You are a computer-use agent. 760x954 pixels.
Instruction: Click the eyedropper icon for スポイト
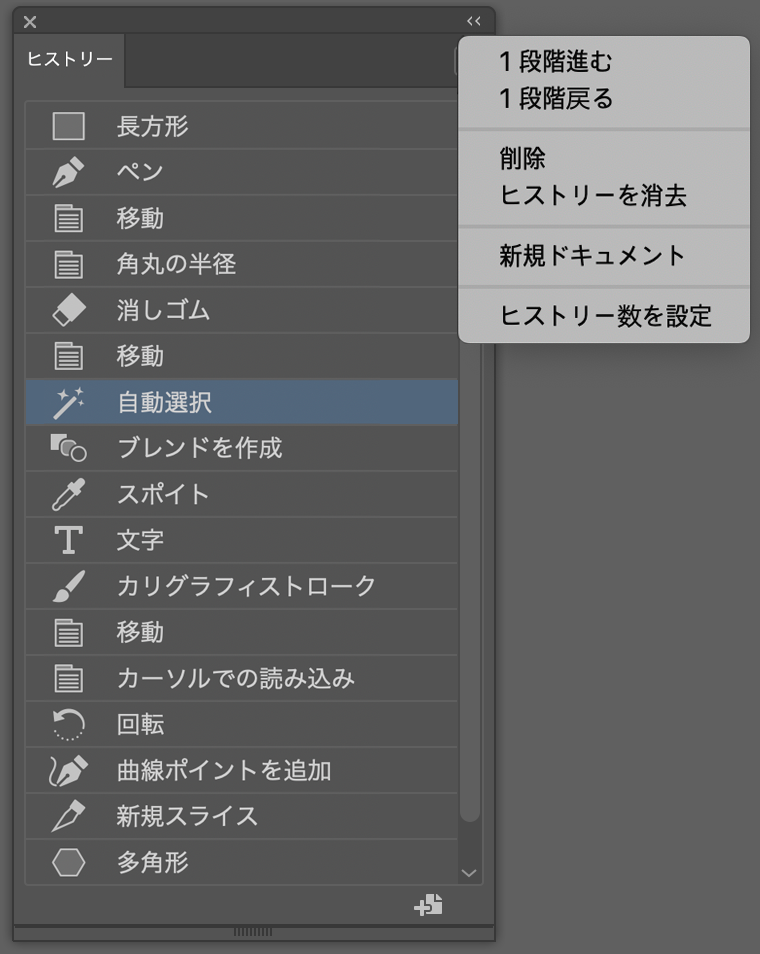[x=68, y=495]
